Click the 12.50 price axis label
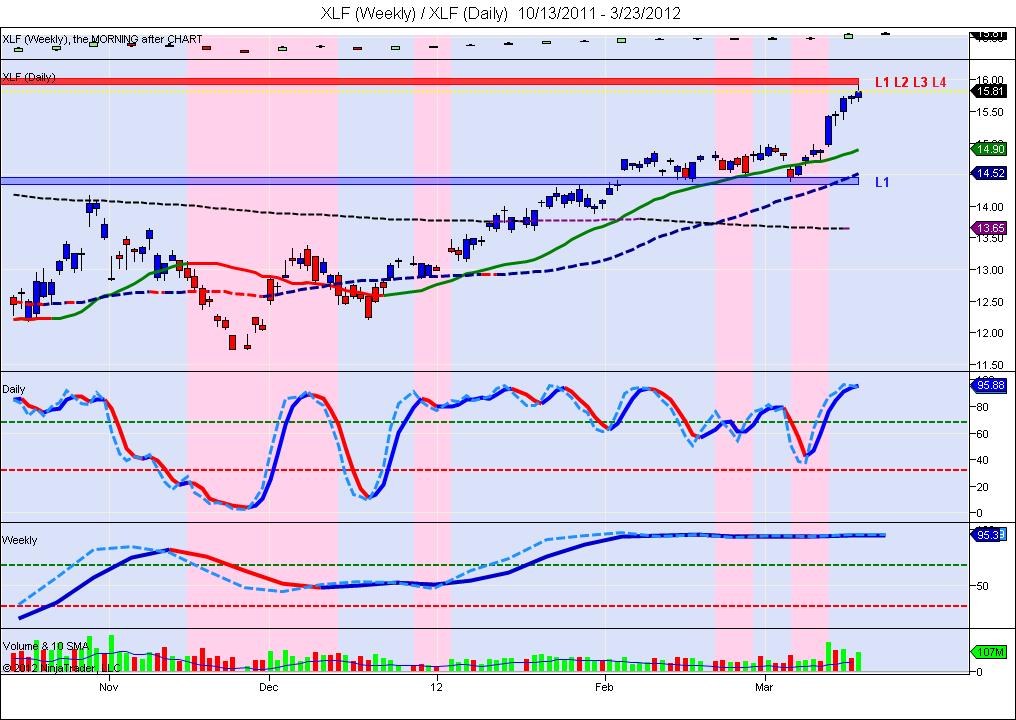The width and height of the screenshot is (1016, 720). (991, 302)
